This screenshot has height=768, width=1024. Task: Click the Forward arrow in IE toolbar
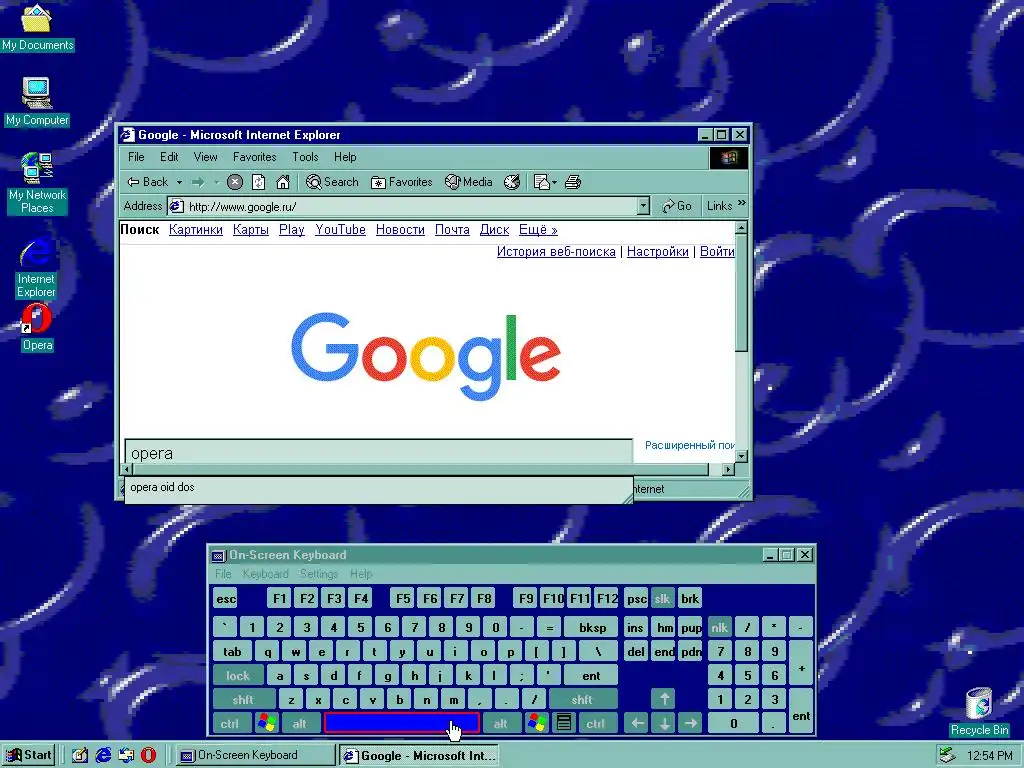tap(198, 182)
